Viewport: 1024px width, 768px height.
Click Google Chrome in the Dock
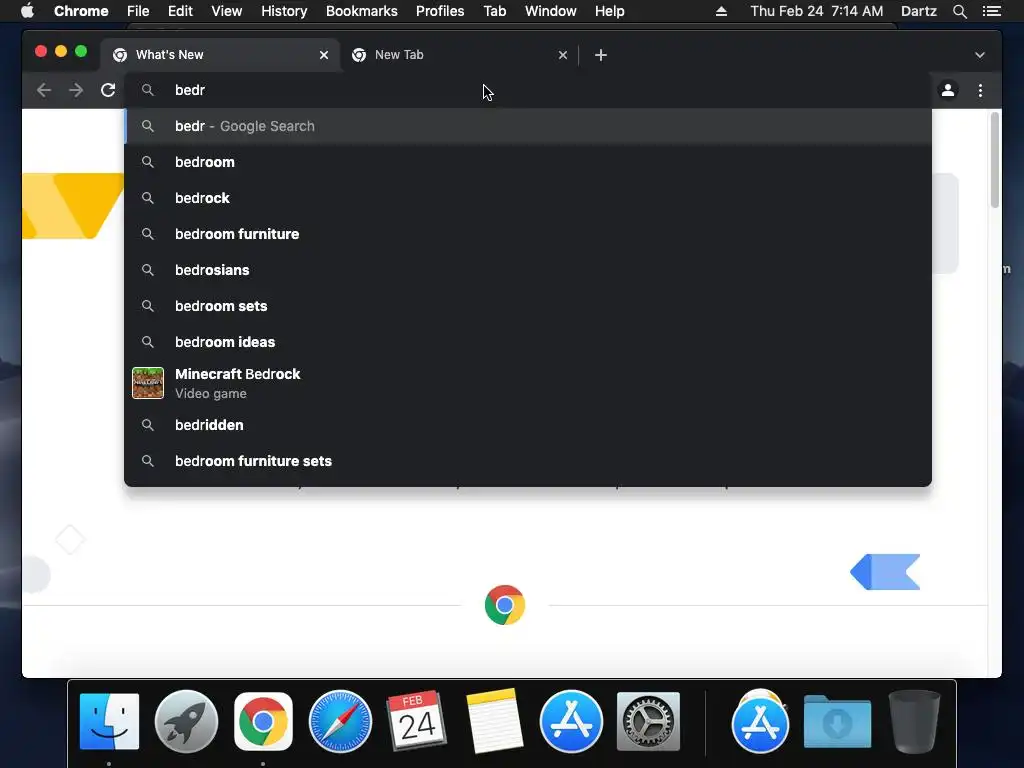[x=263, y=722]
